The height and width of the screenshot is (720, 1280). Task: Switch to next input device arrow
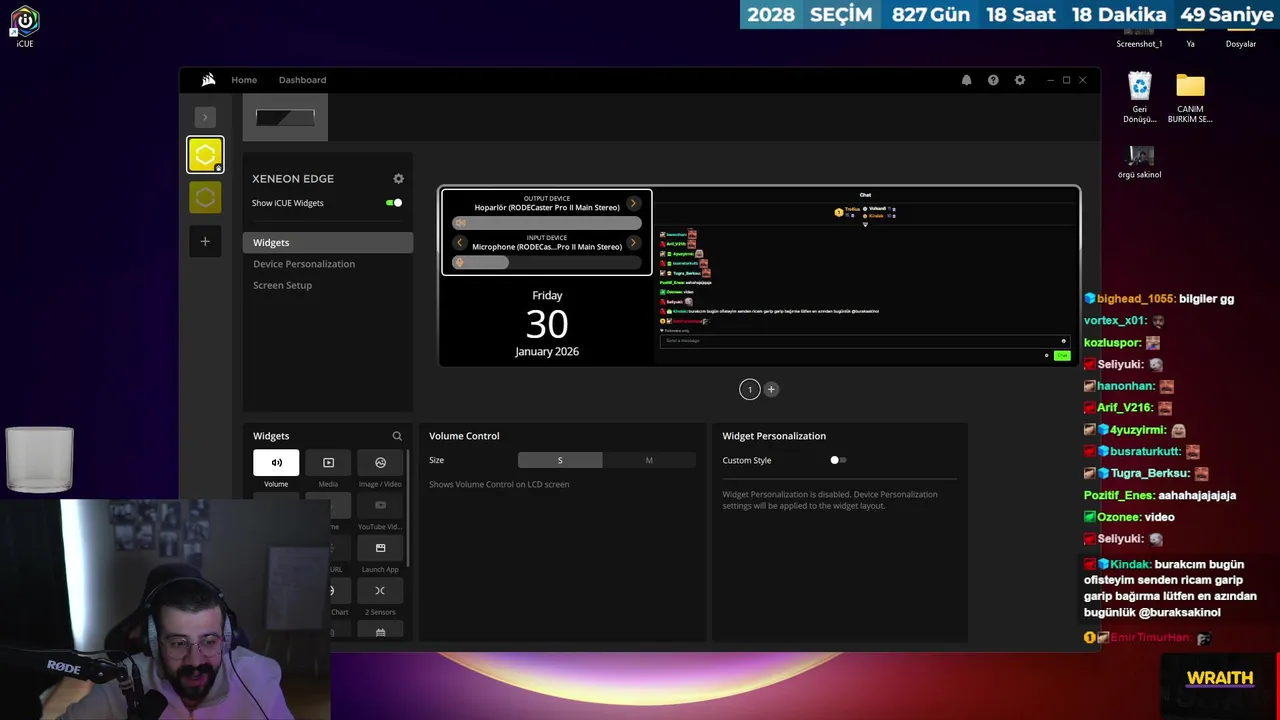coord(633,242)
